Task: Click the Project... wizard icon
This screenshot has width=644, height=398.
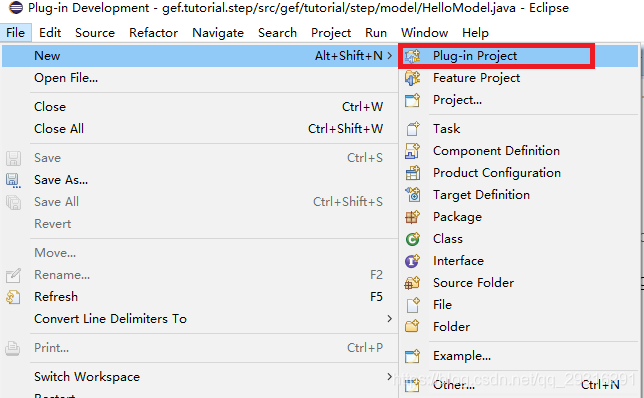Action: [x=413, y=100]
